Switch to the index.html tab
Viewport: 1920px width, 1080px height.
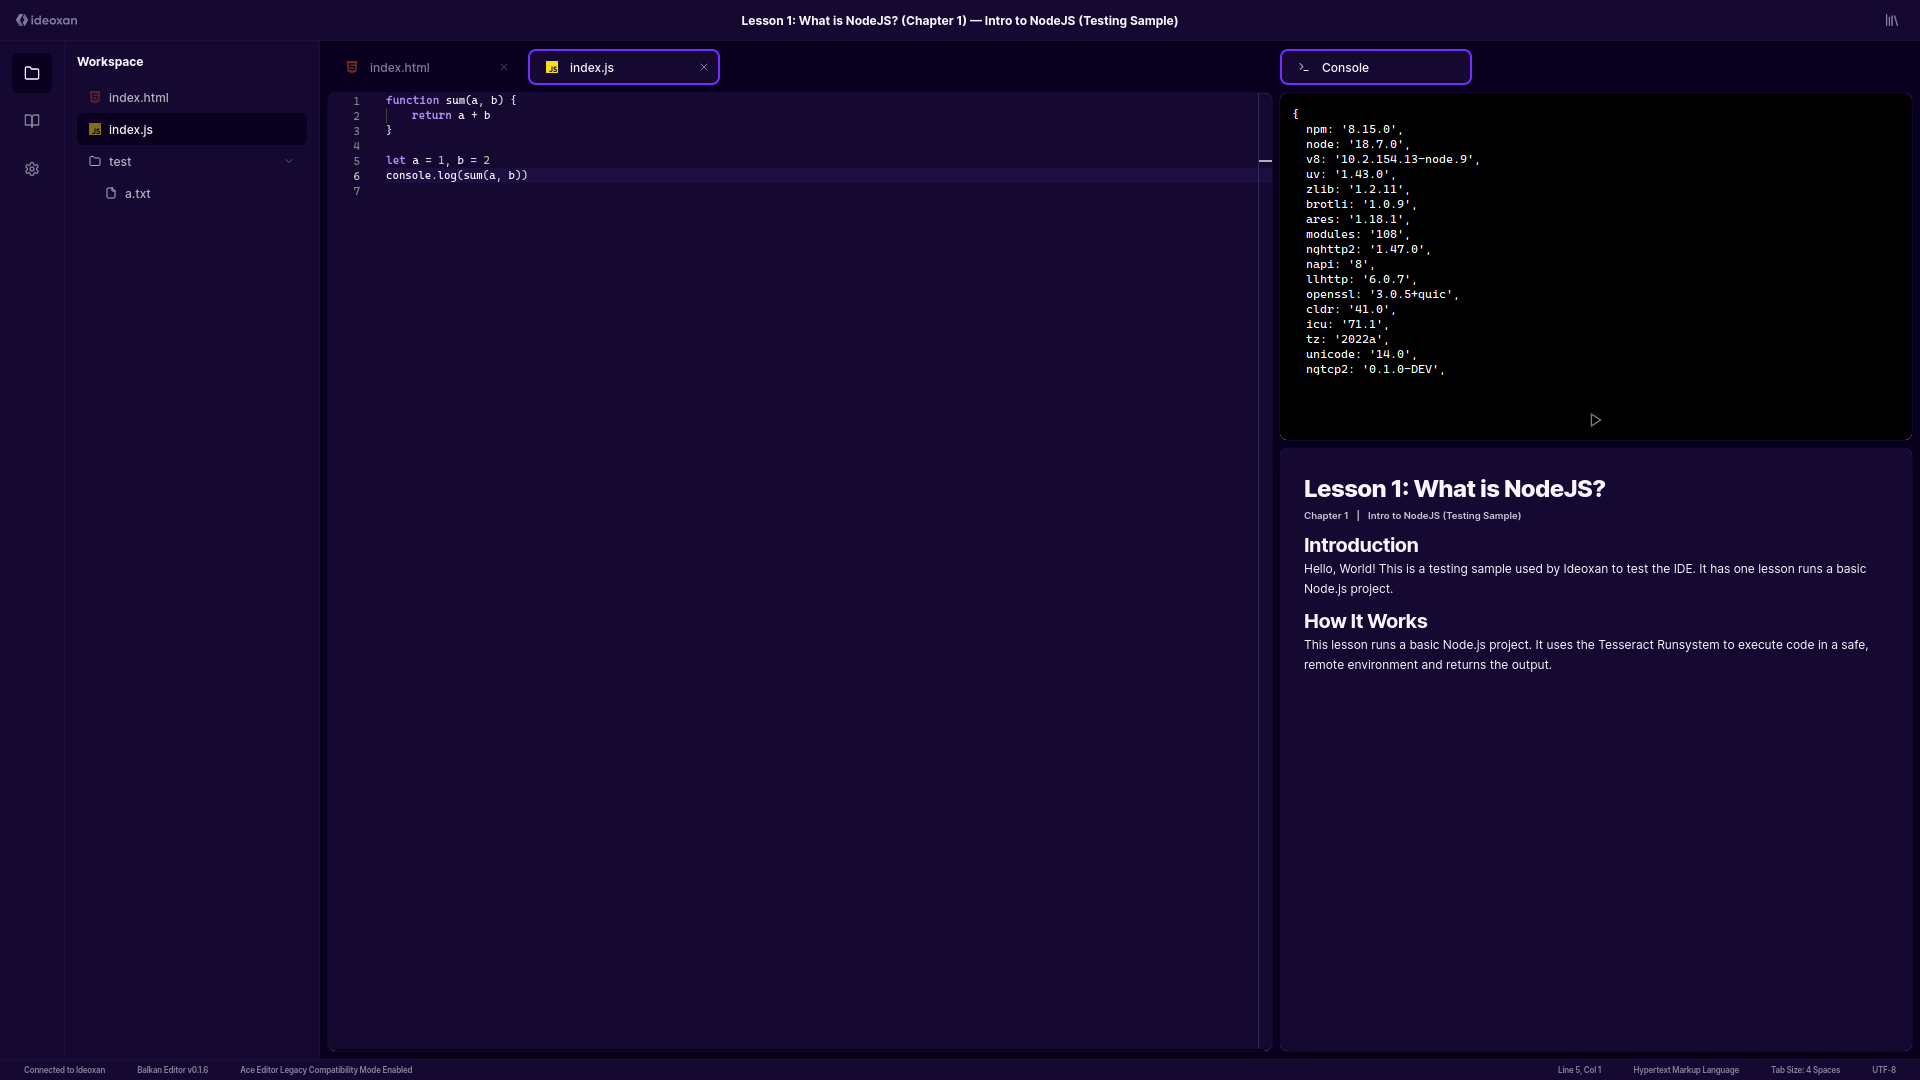[399, 67]
